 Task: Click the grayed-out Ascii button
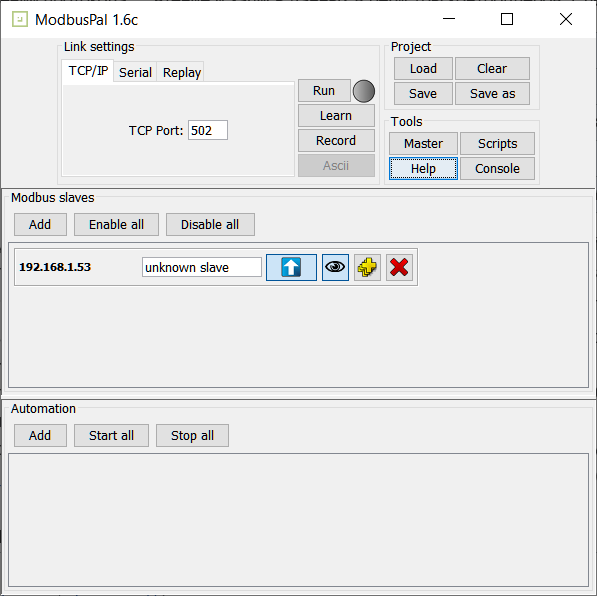pos(336,166)
